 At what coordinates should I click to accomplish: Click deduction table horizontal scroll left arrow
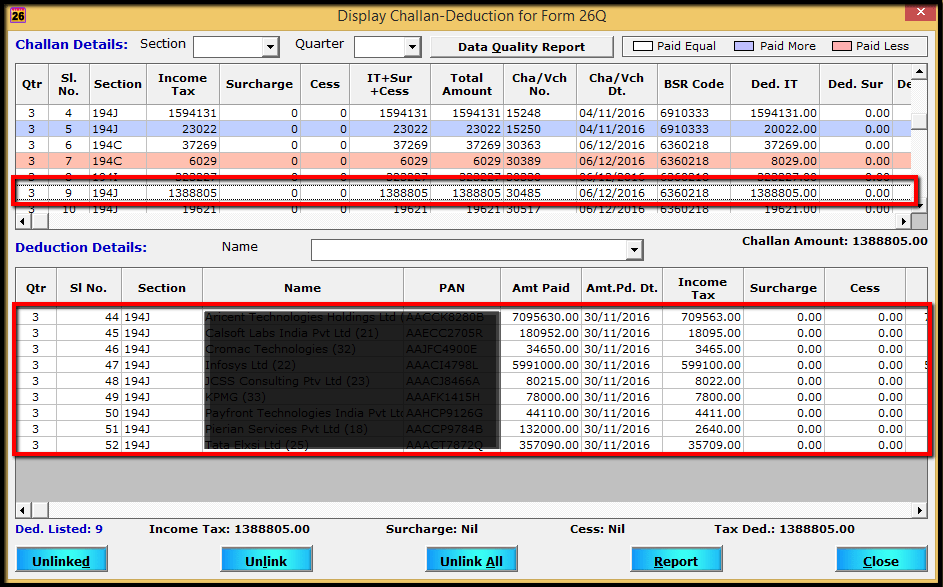pyautogui.click(x=23, y=510)
